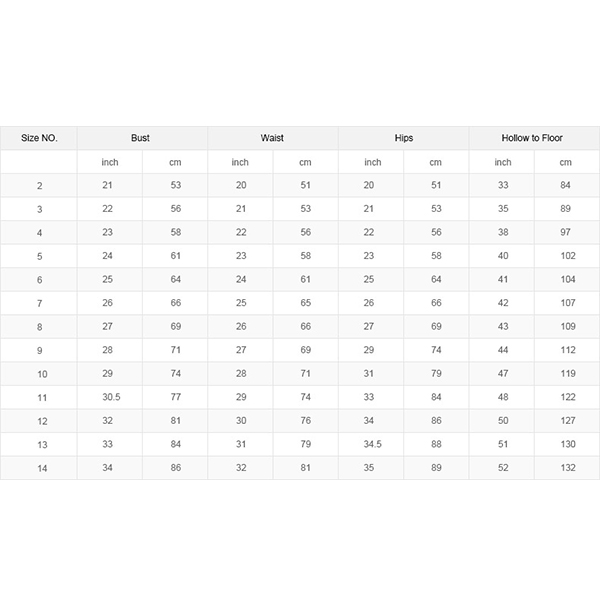Select the inch subheader under Hips

coord(372,162)
